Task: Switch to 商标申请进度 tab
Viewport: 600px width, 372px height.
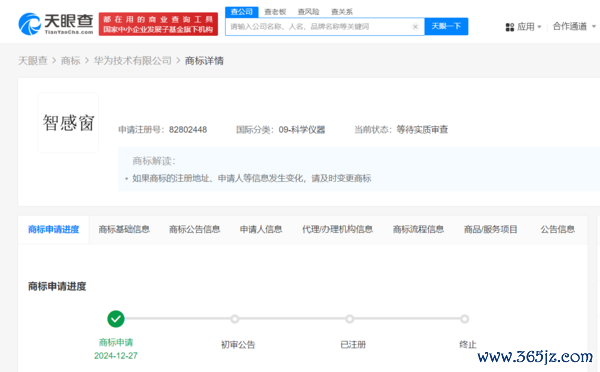Action: (x=54, y=229)
